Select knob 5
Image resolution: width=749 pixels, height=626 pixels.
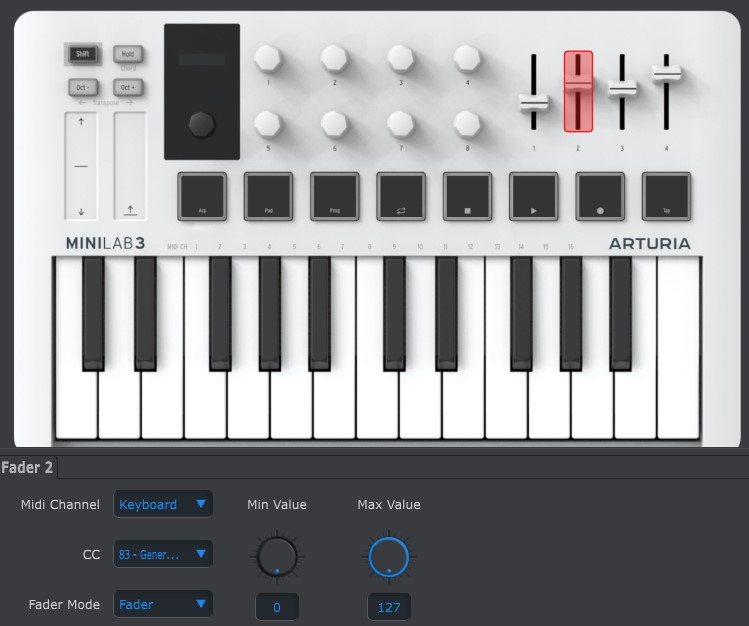(268, 124)
